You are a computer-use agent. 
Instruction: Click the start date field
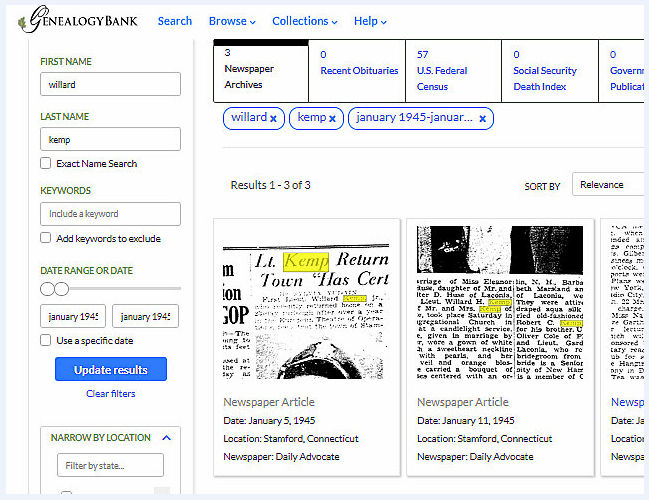pos(73,317)
